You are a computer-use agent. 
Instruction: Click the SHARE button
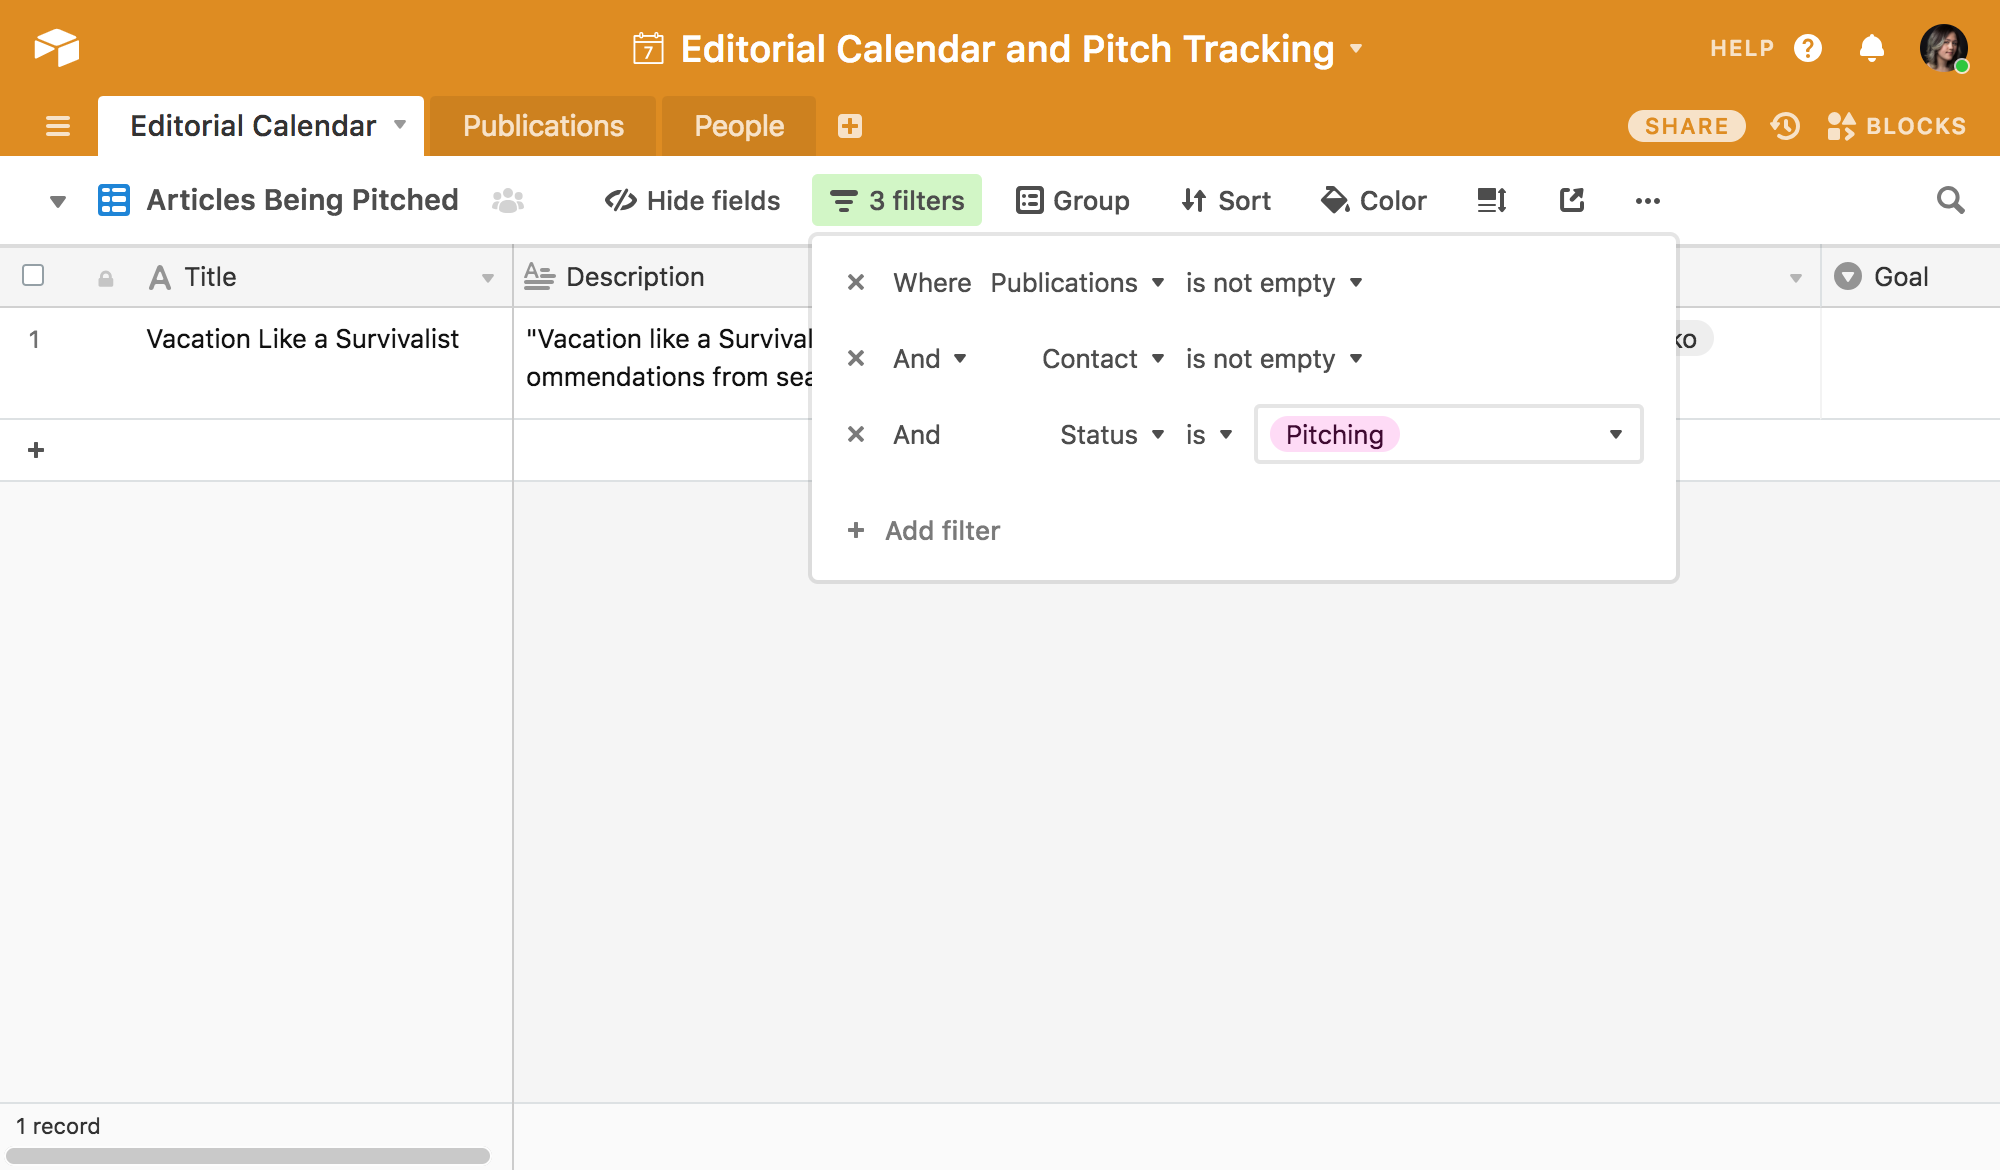coord(1686,126)
